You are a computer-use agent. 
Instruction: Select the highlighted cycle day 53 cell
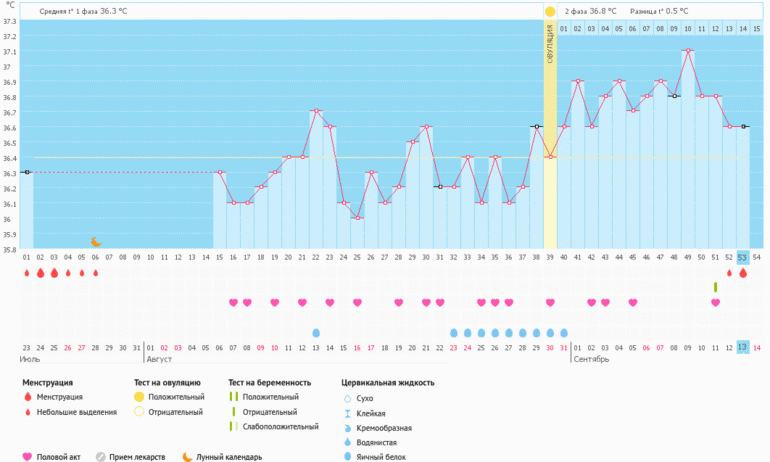pyautogui.click(x=743, y=257)
